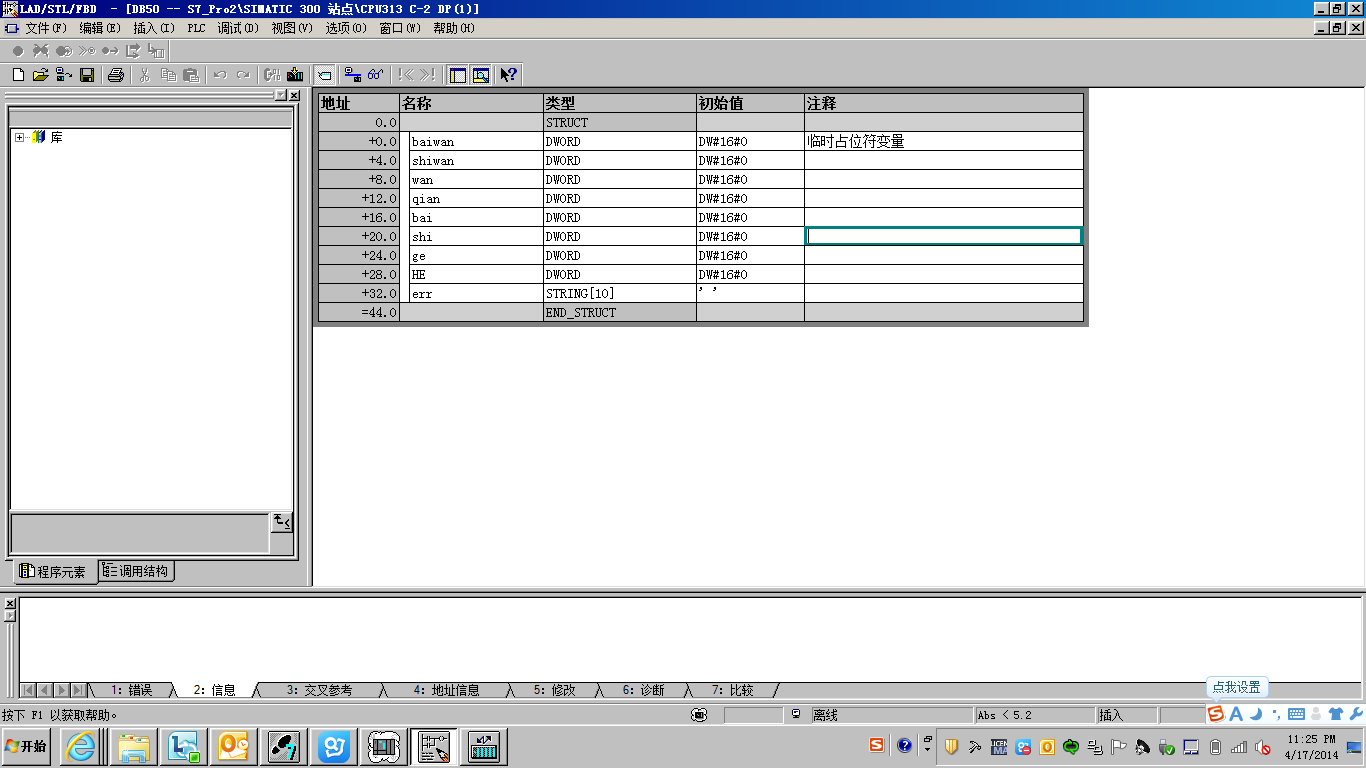
Task: Save the data block with the floppy icon
Action: [x=87, y=75]
